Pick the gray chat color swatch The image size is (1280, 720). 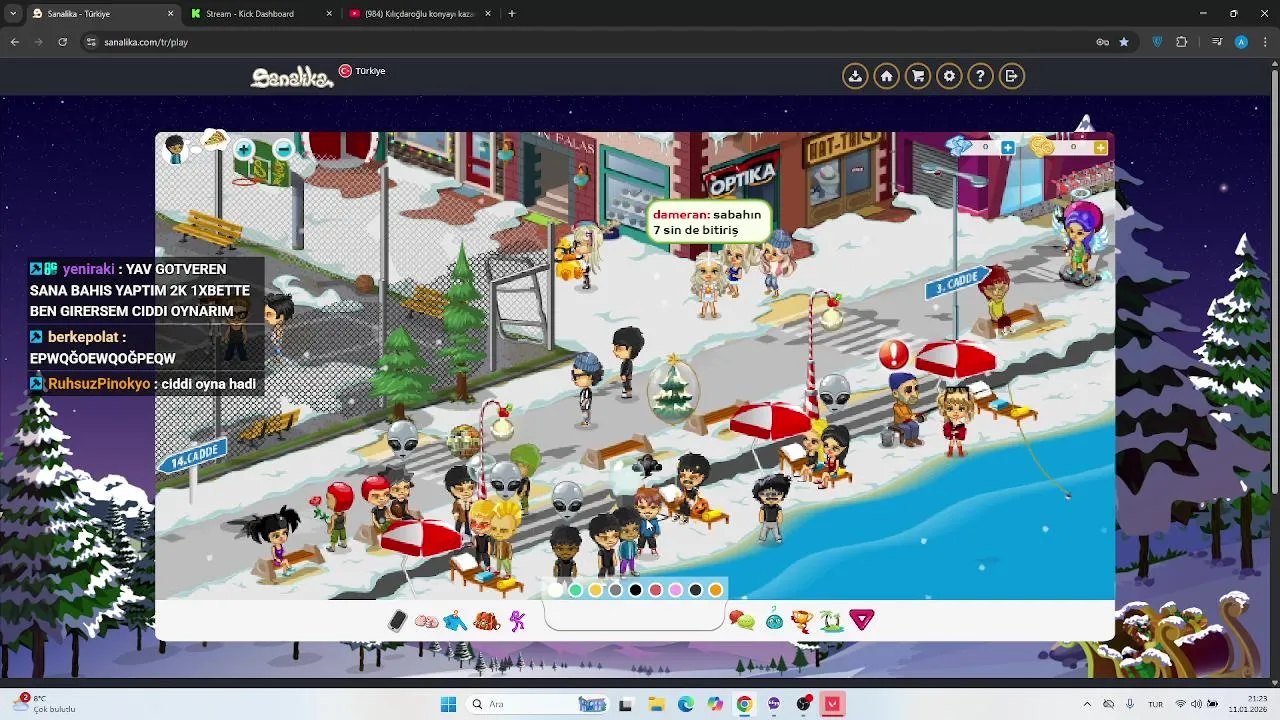click(x=616, y=590)
